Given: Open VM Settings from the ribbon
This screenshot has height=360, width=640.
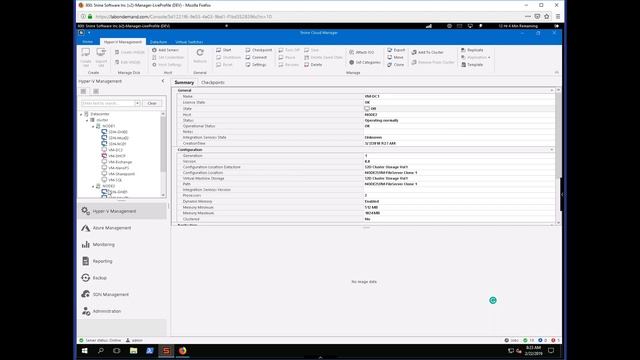Looking at the screenshot, I should 256,64.
